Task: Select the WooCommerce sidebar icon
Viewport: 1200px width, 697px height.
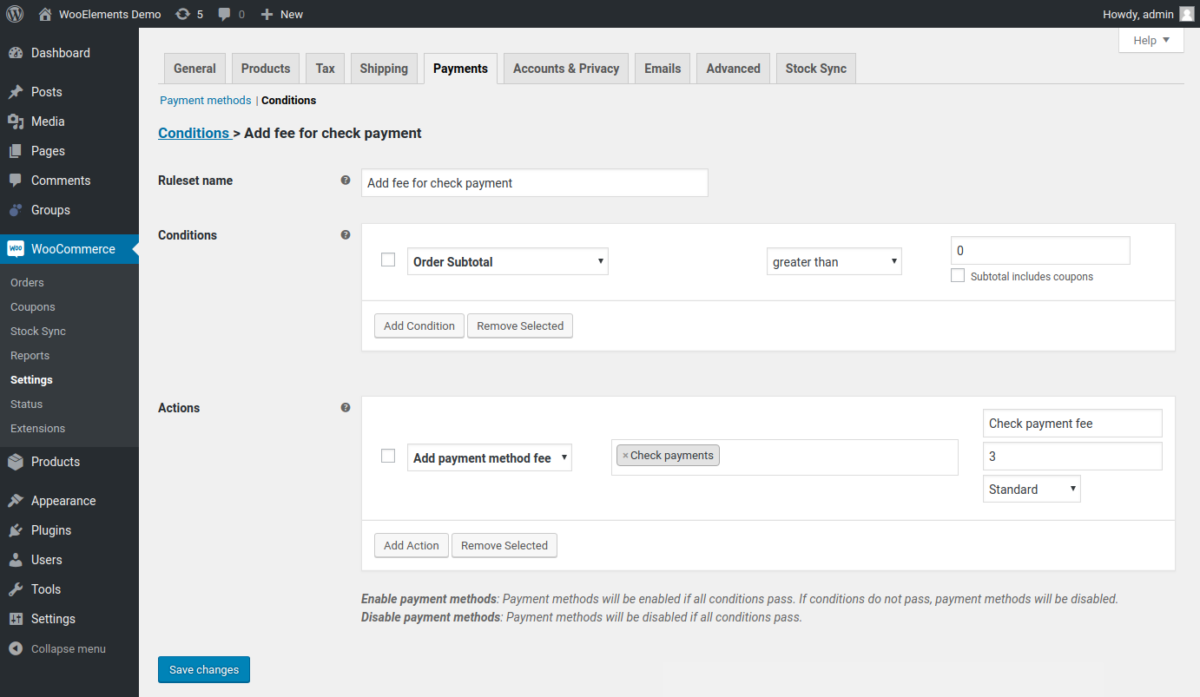Action: (x=18, y=248)
